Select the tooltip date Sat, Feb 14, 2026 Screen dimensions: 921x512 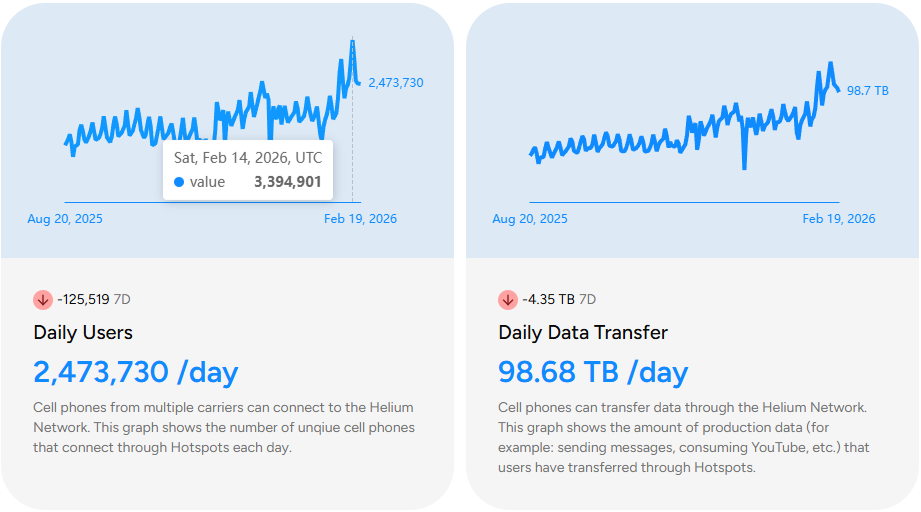click(248, 158)
